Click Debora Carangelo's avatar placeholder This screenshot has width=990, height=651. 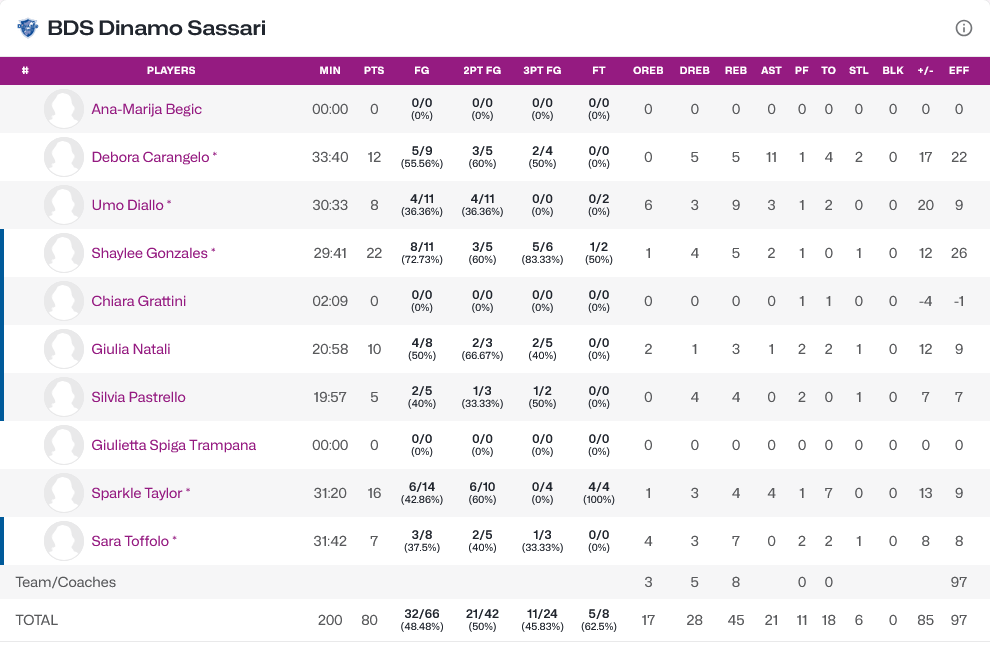pos(64,157)
